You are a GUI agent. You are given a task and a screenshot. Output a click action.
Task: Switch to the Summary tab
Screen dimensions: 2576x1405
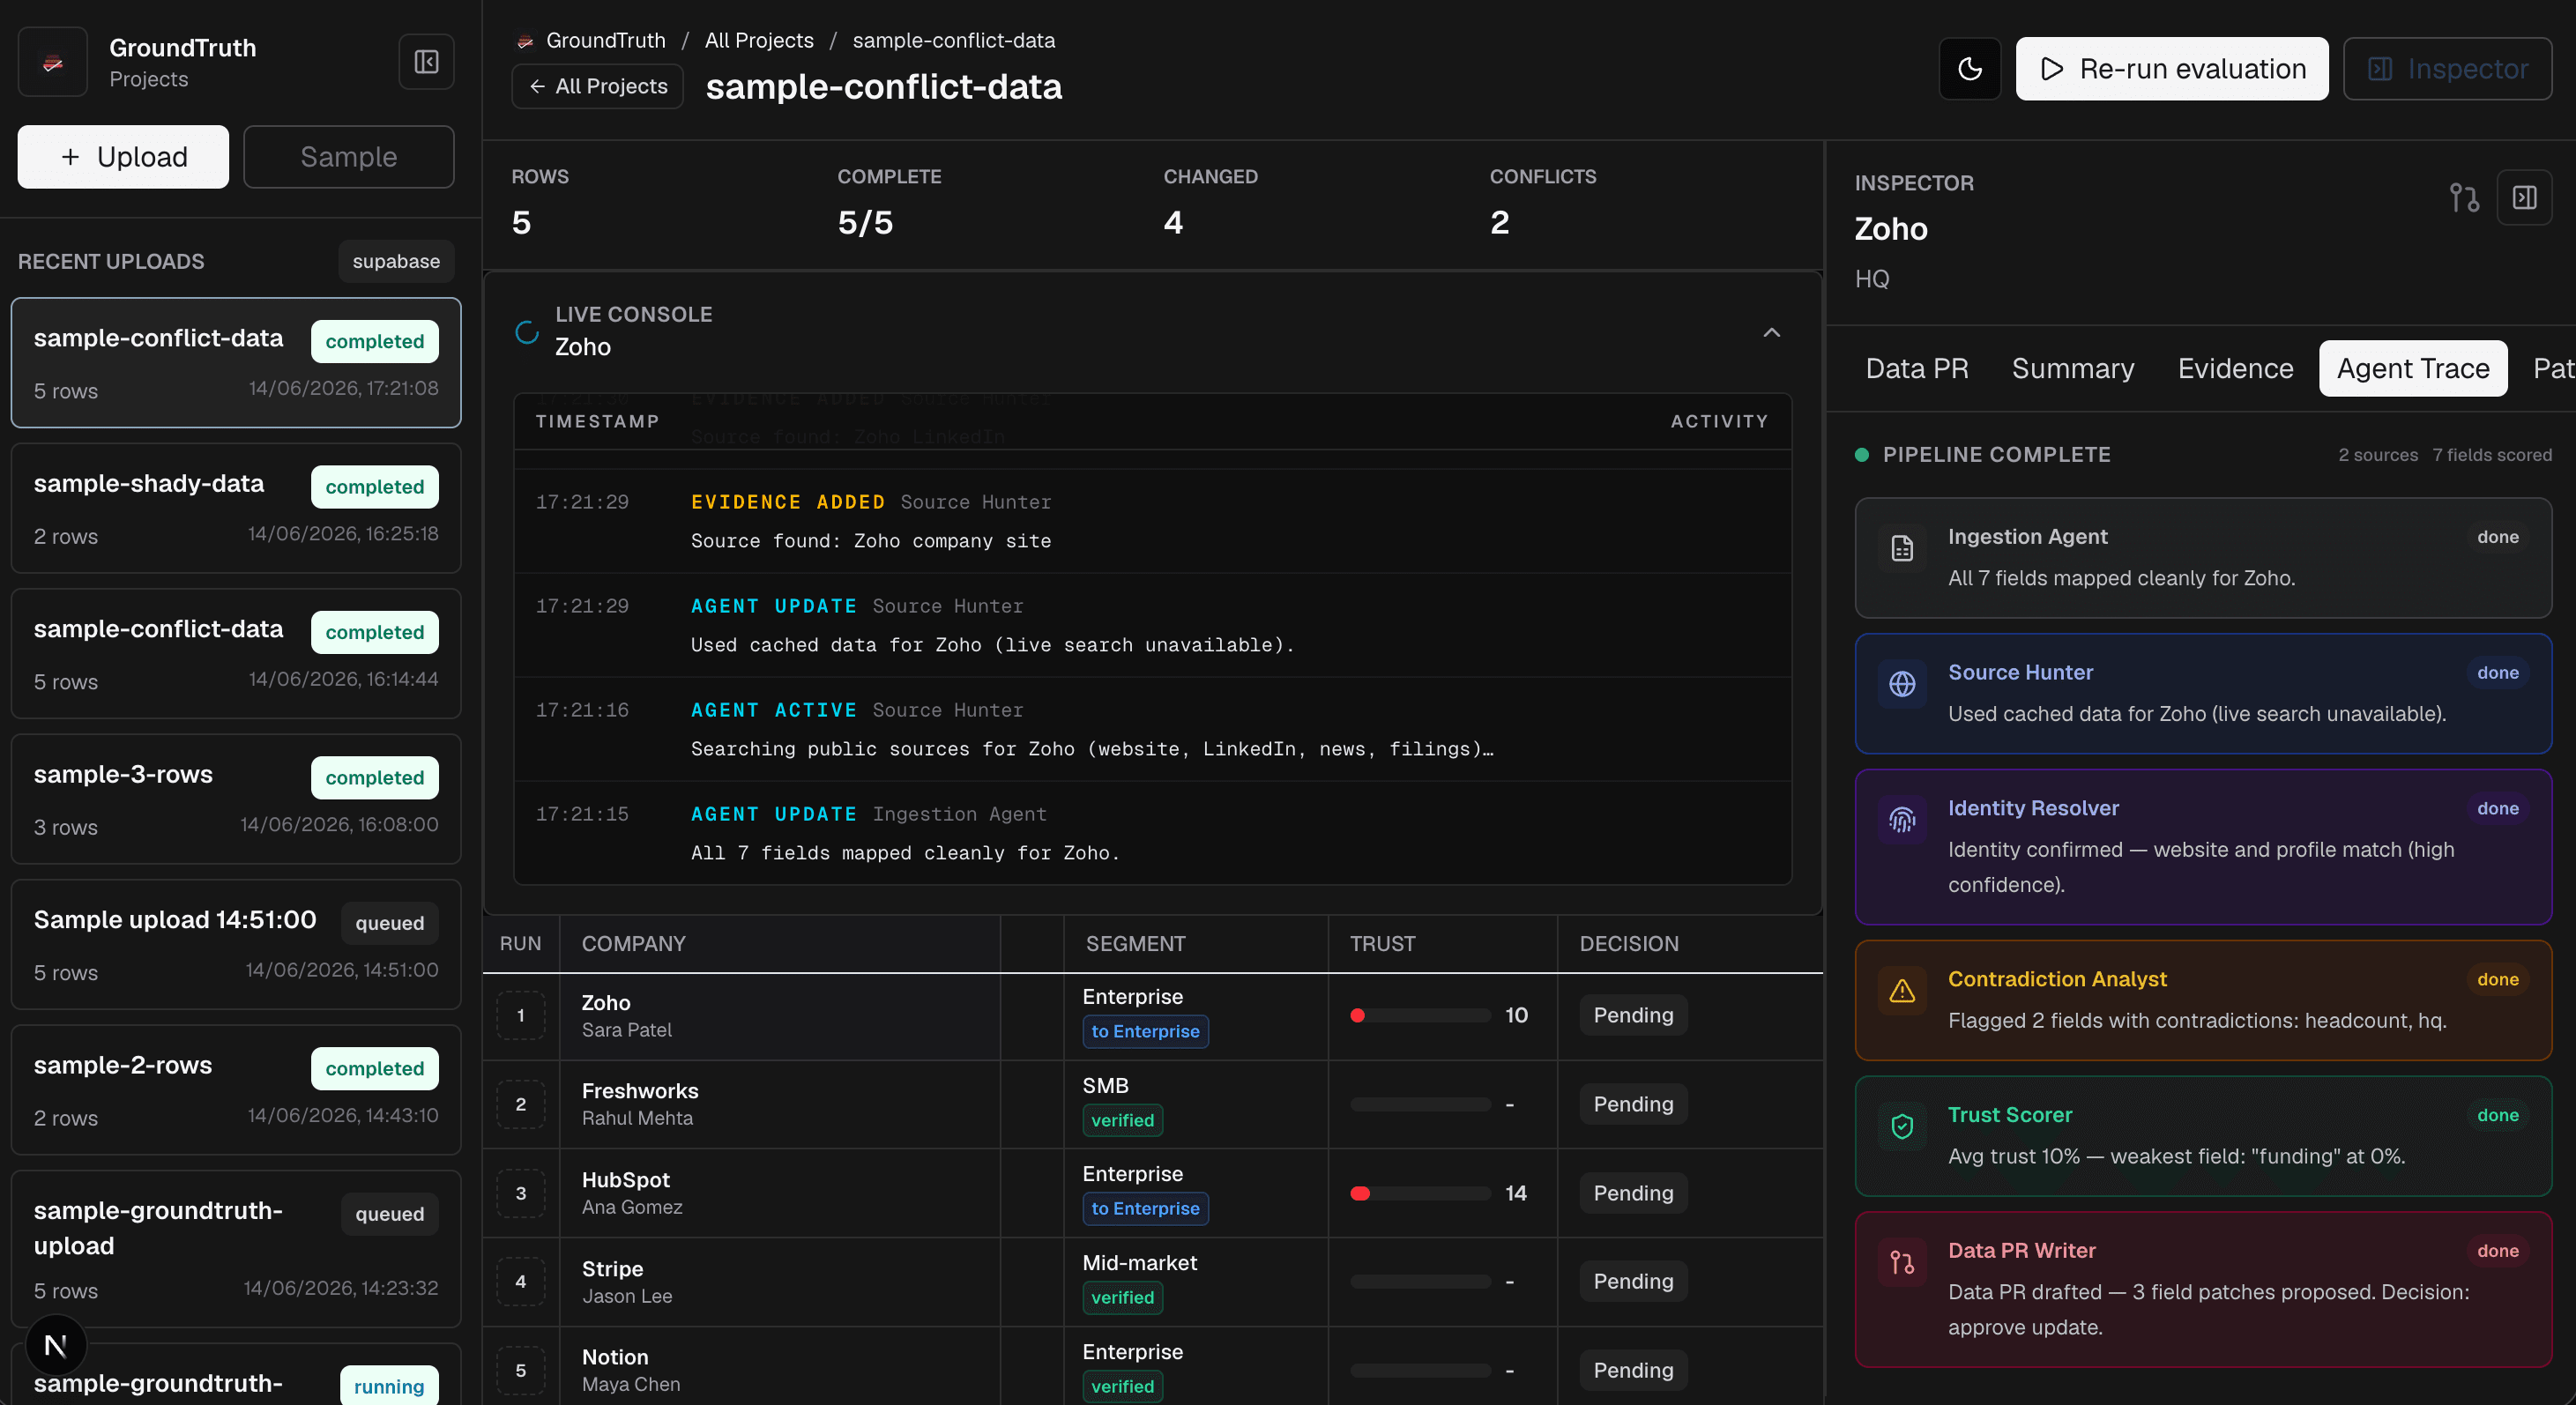click(x=2073, y=369)
